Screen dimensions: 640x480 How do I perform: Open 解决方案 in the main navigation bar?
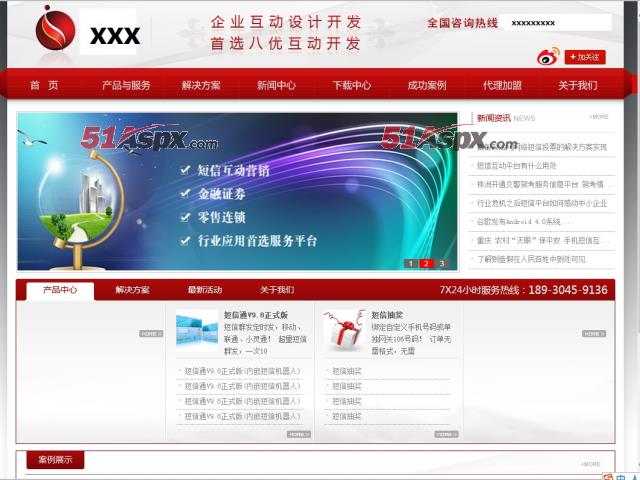click(x=201, y=85)
